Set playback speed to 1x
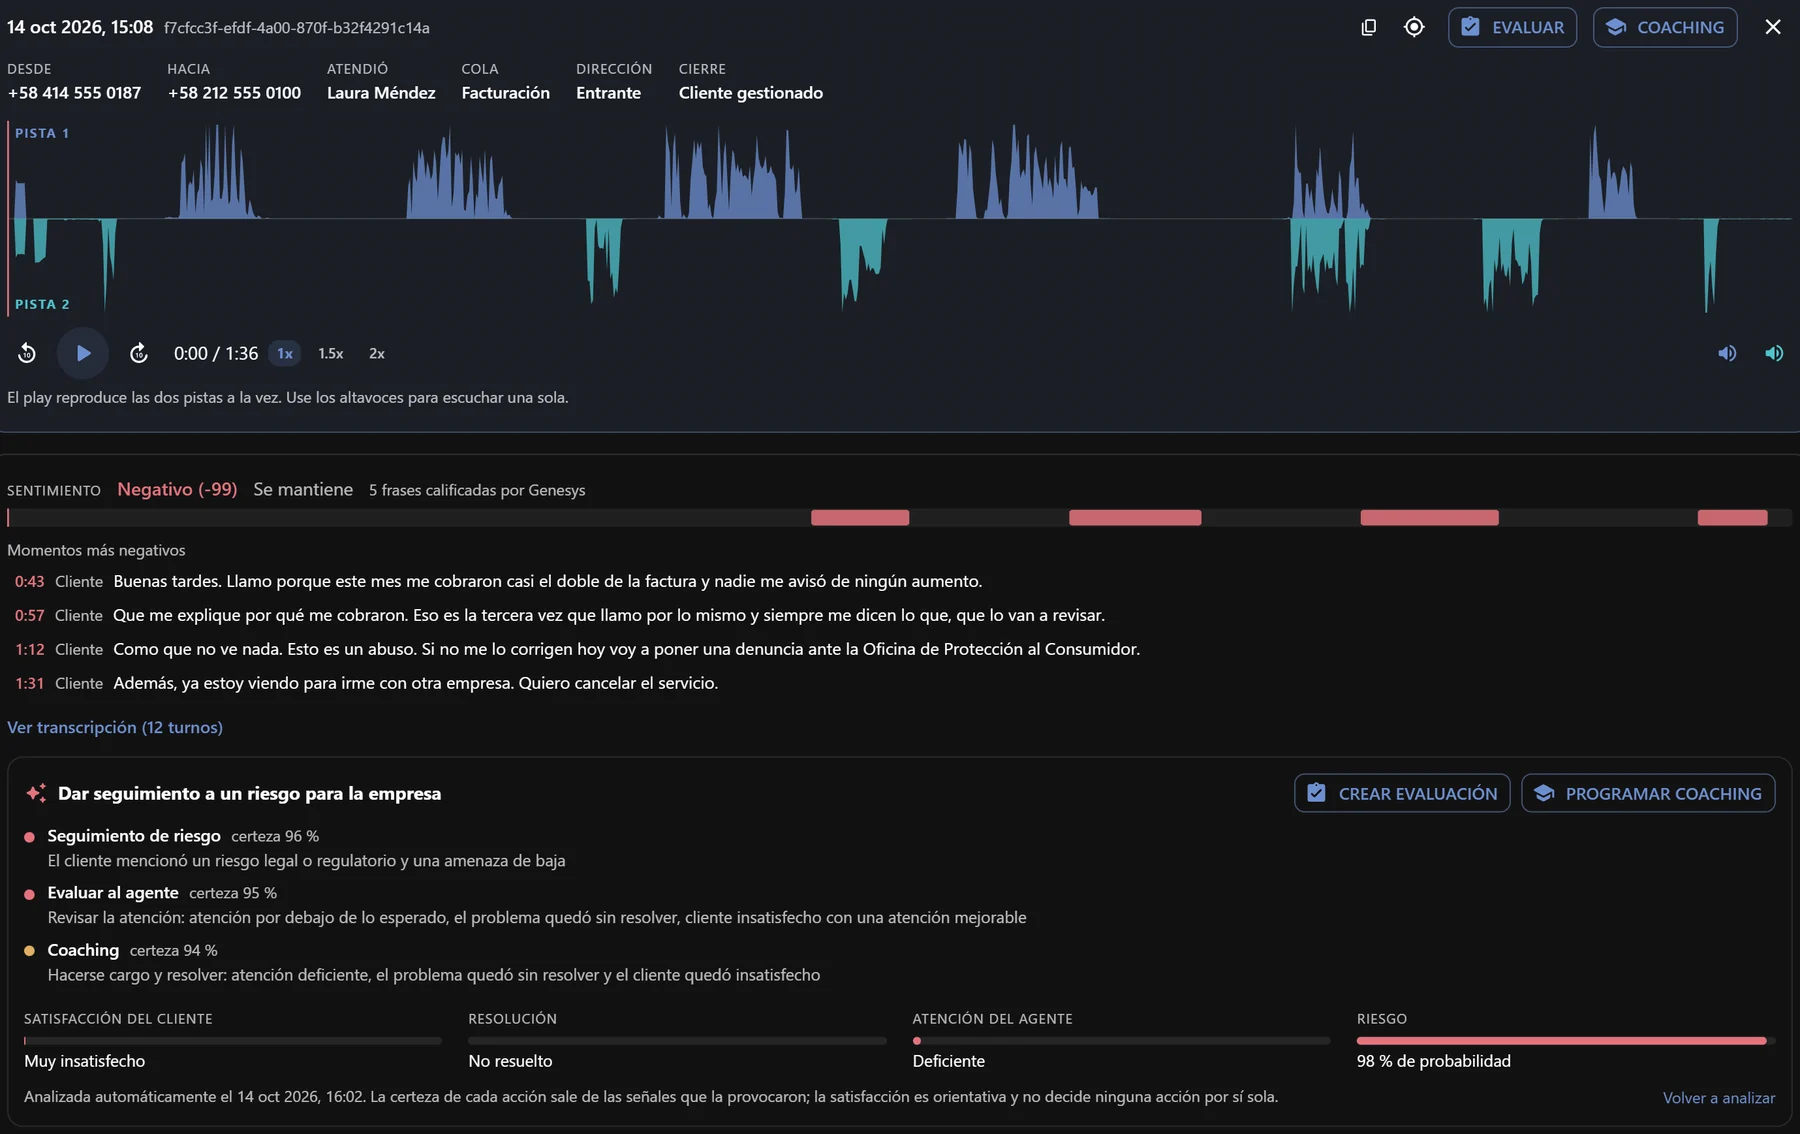Image resolution: width=1800 pixels, height=1134 pixels. tap(285, 353)
